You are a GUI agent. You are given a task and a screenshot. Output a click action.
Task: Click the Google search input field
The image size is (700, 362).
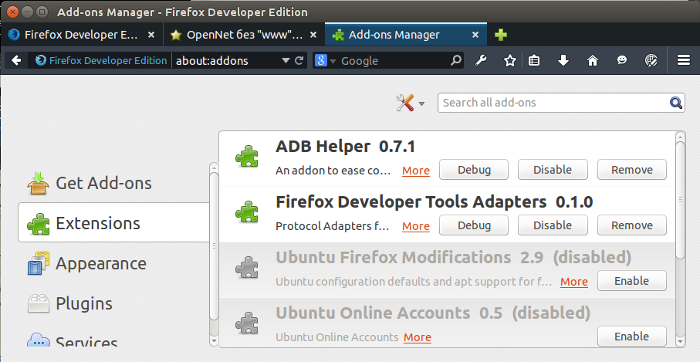coord(394,61)
